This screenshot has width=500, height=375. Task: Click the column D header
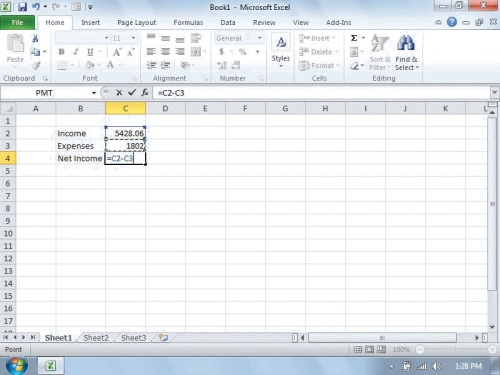point(165,108)
